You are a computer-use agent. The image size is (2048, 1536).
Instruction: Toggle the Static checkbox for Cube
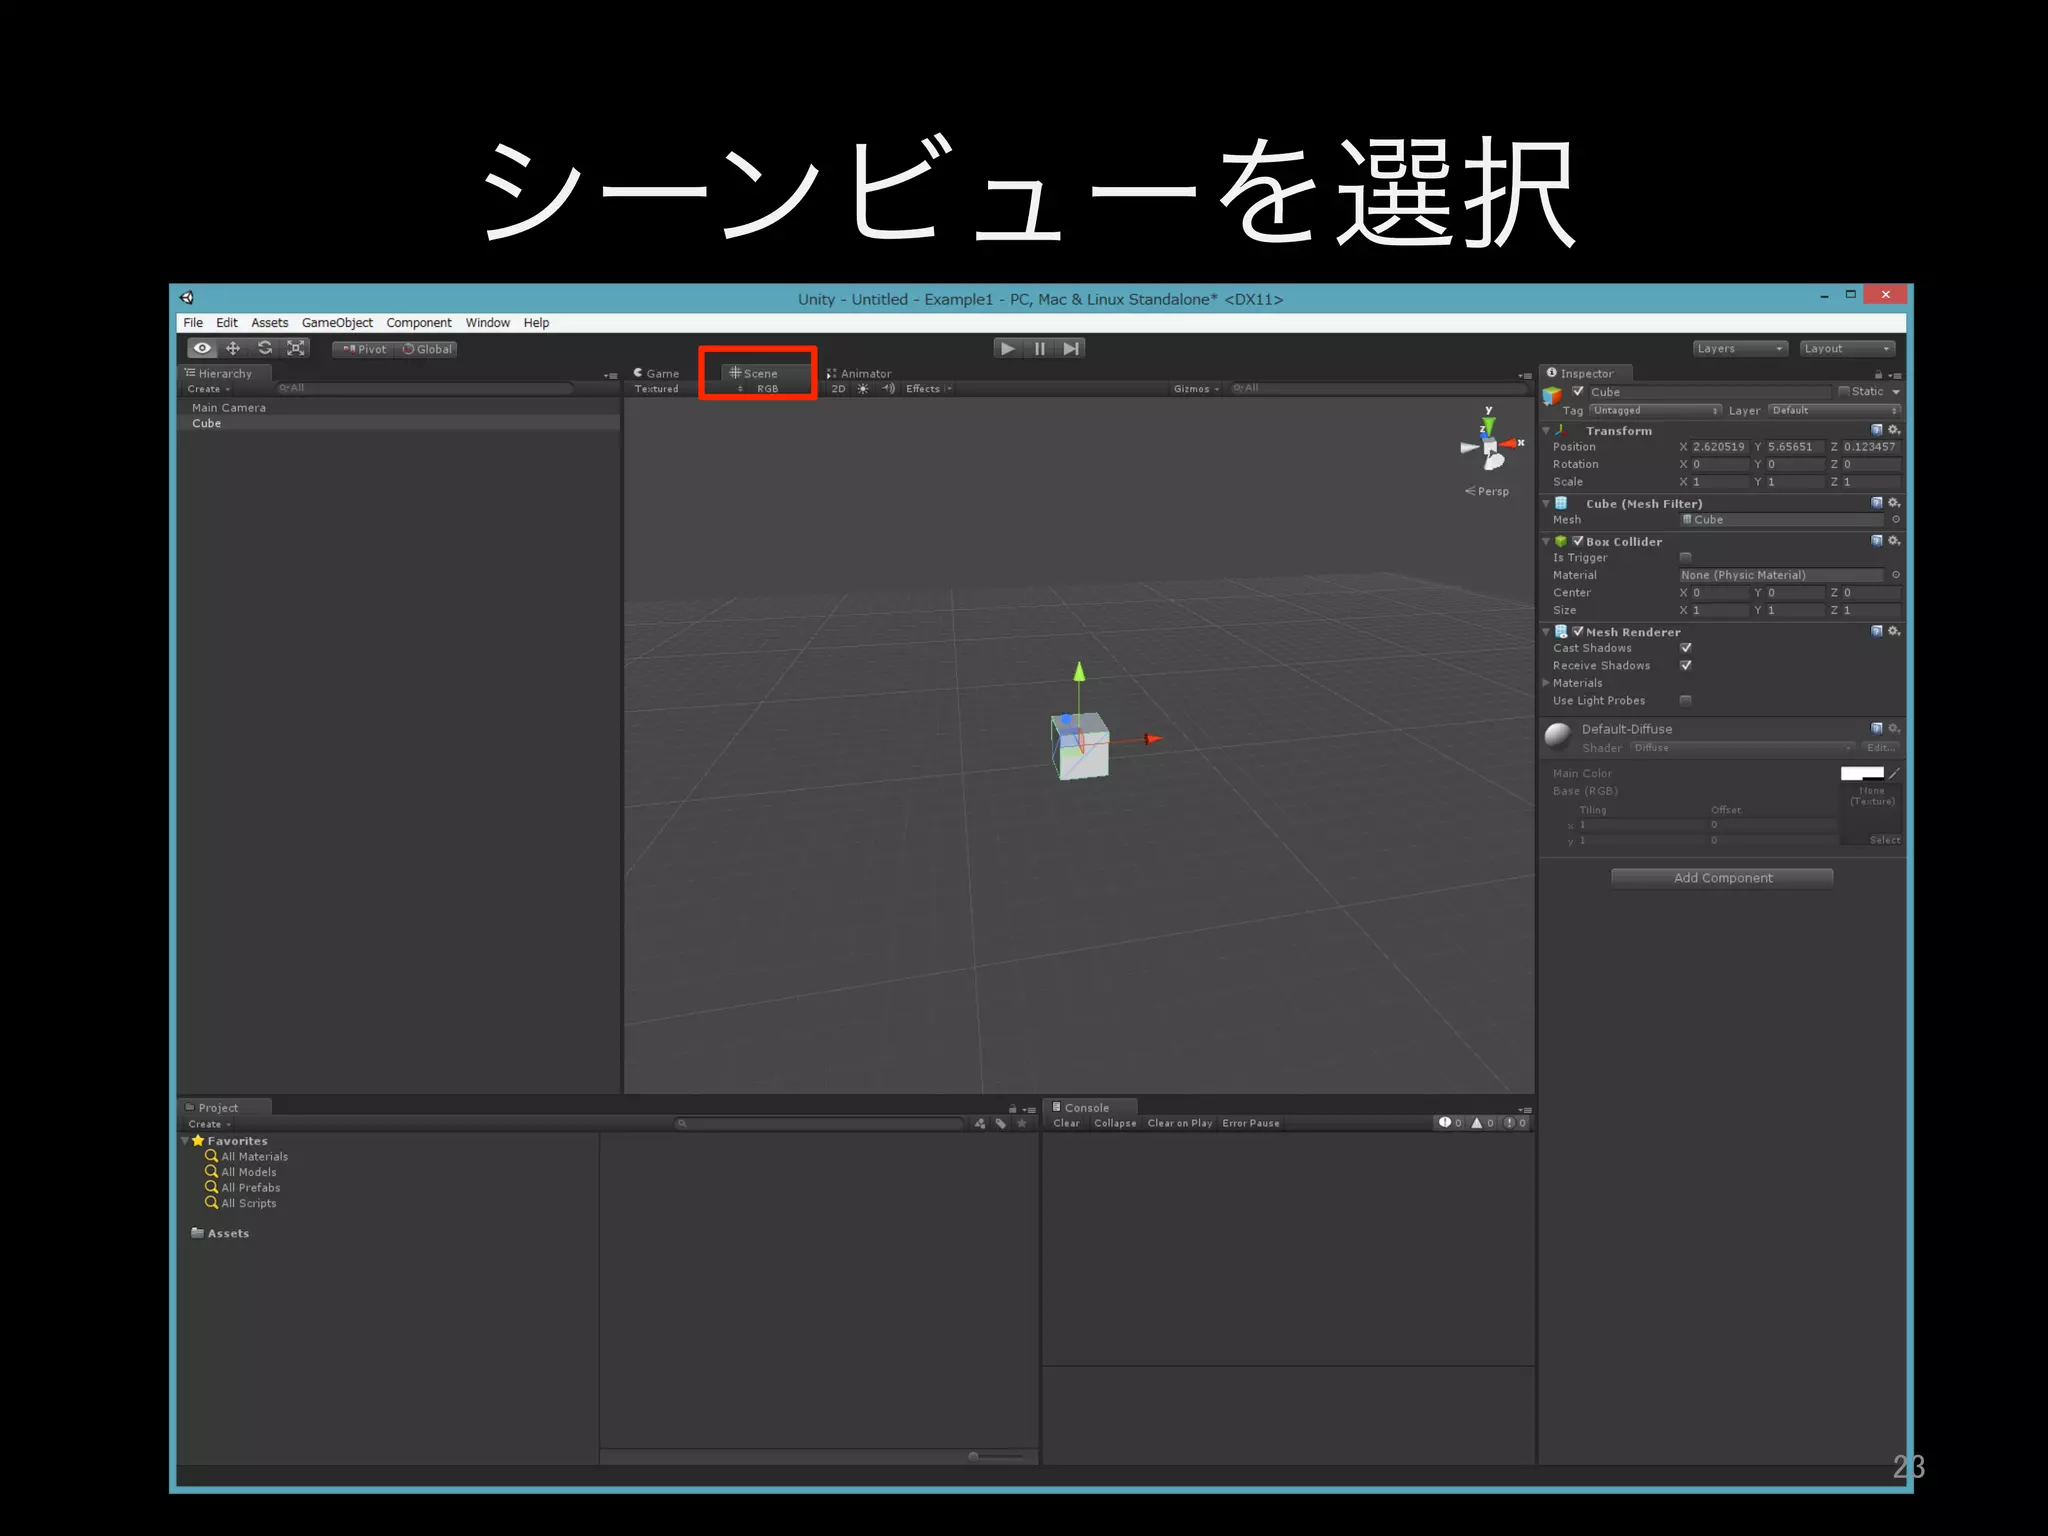tap(1844, 392)
